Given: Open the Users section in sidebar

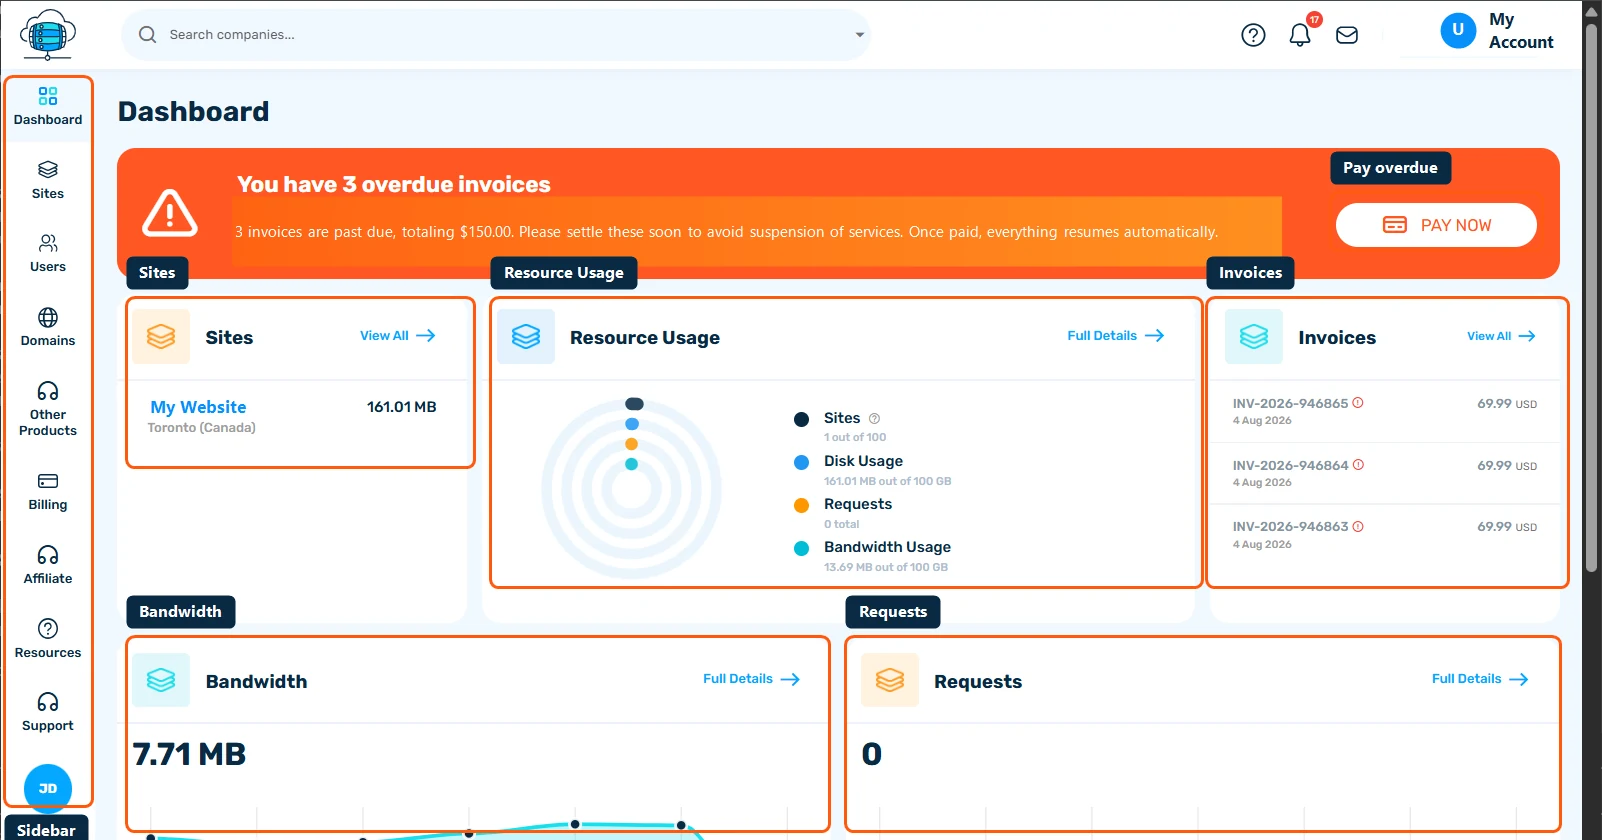Looking at the screenshot, I should [48, 254].
